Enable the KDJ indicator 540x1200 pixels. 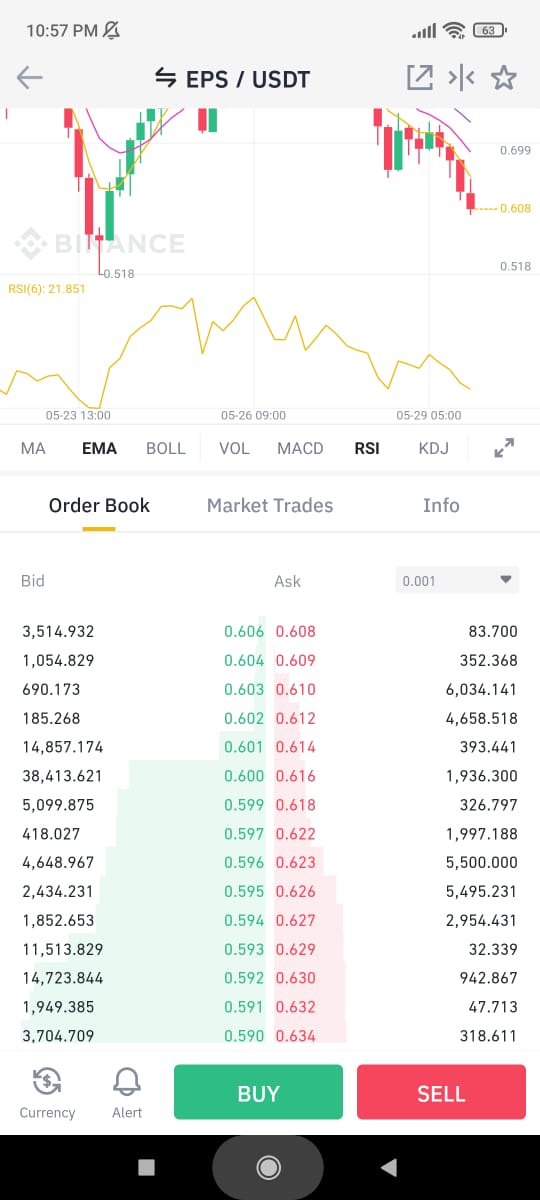pyautogui.click(x=433, y=448)
